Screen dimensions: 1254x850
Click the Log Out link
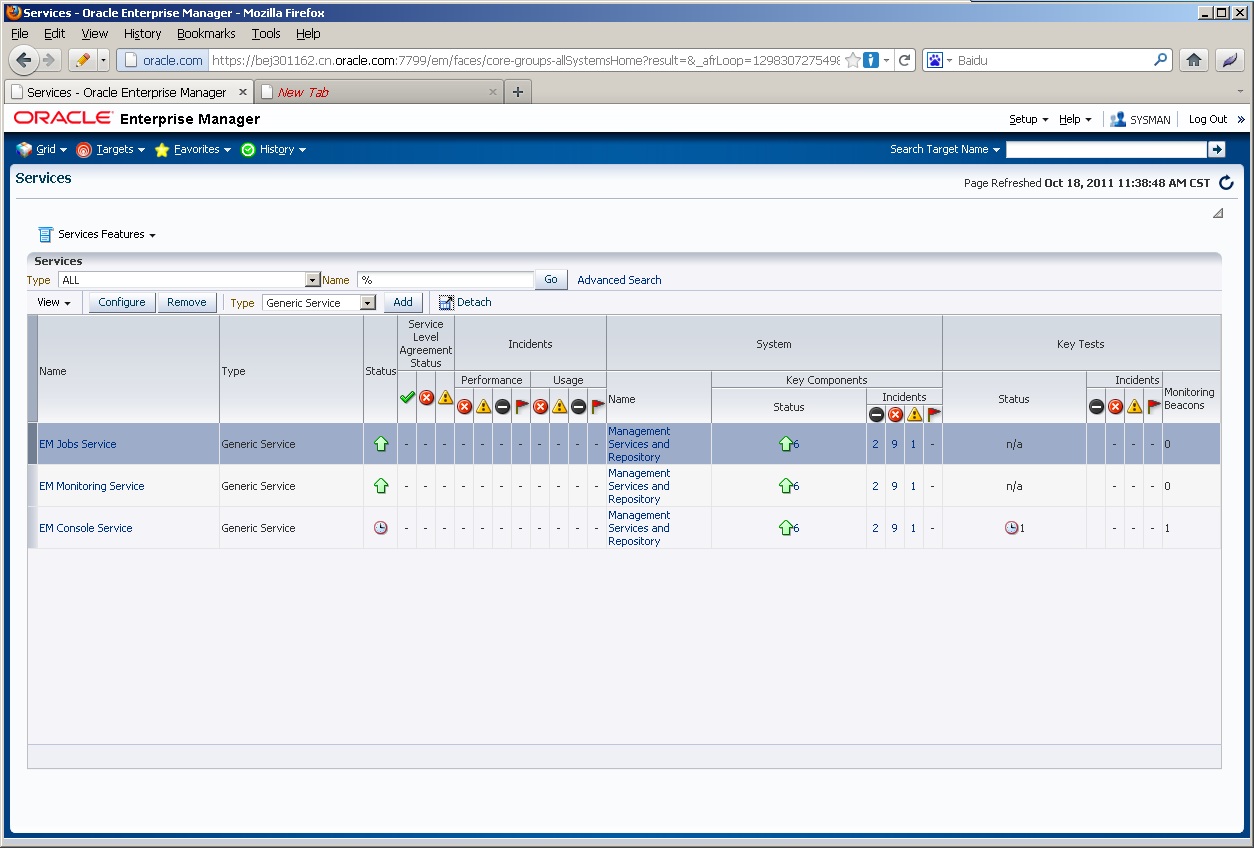click(1208, 119)
